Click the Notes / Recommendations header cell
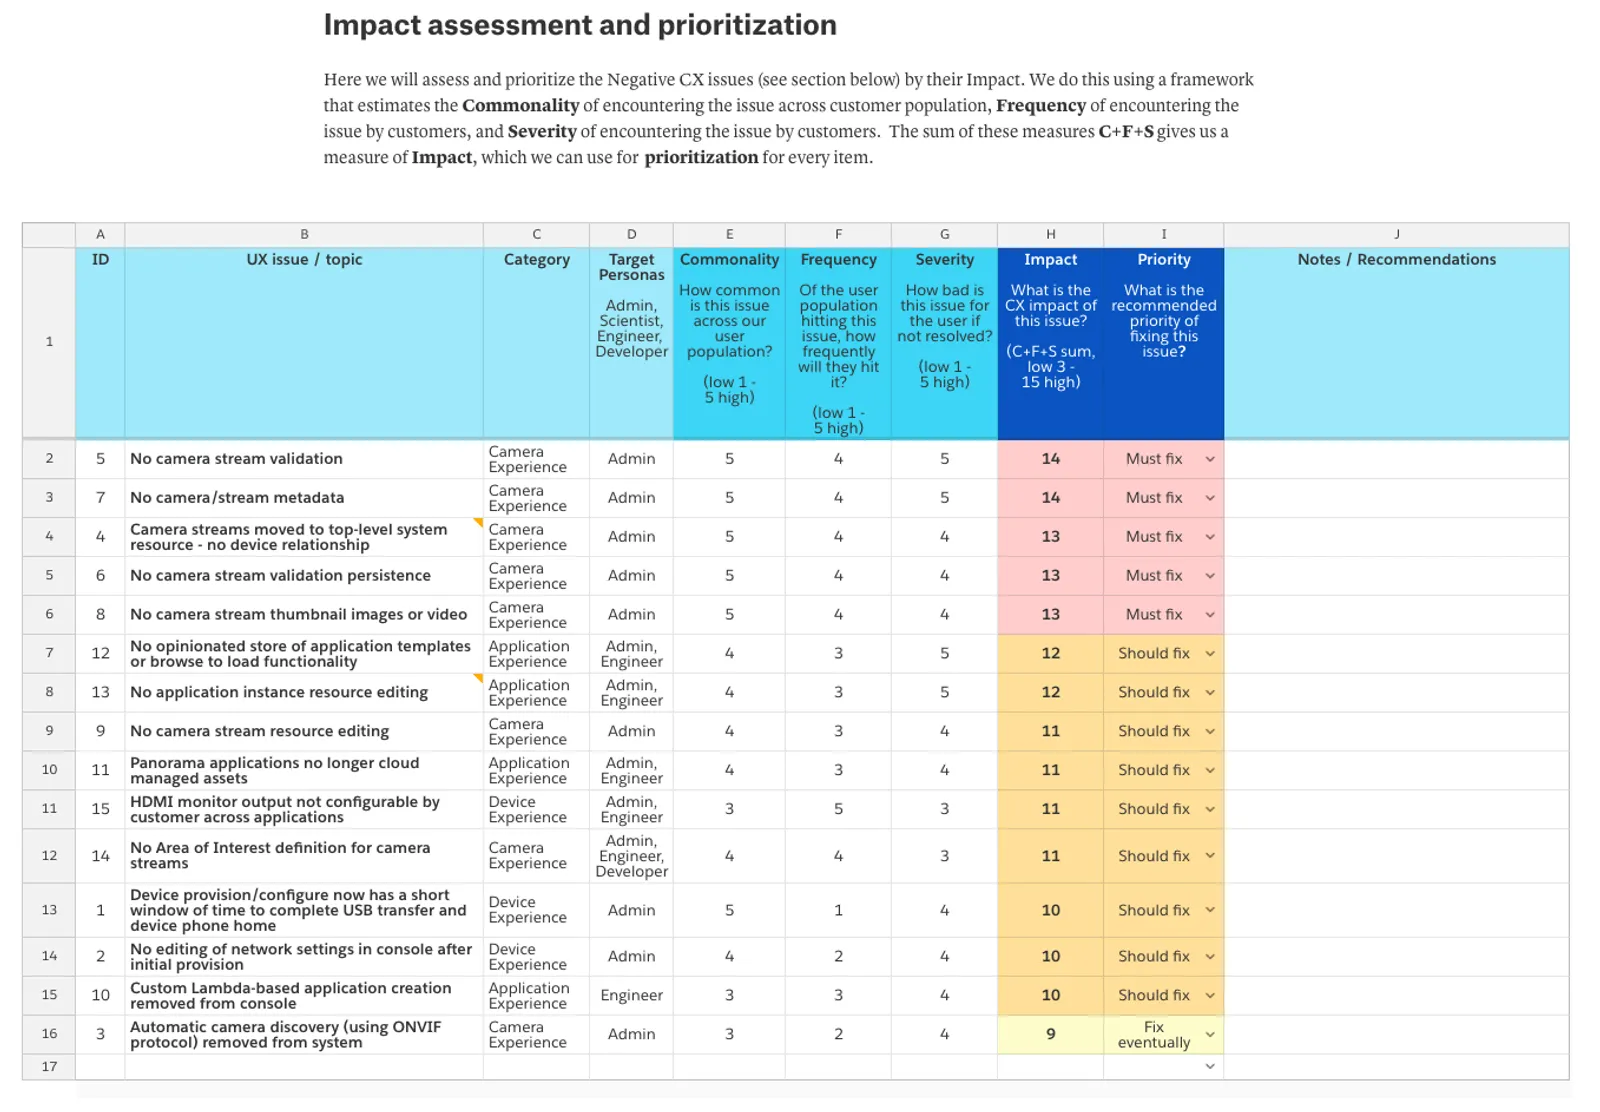The width and height of the screenshot is (1600, 1112). click(x=1396, y=343)
